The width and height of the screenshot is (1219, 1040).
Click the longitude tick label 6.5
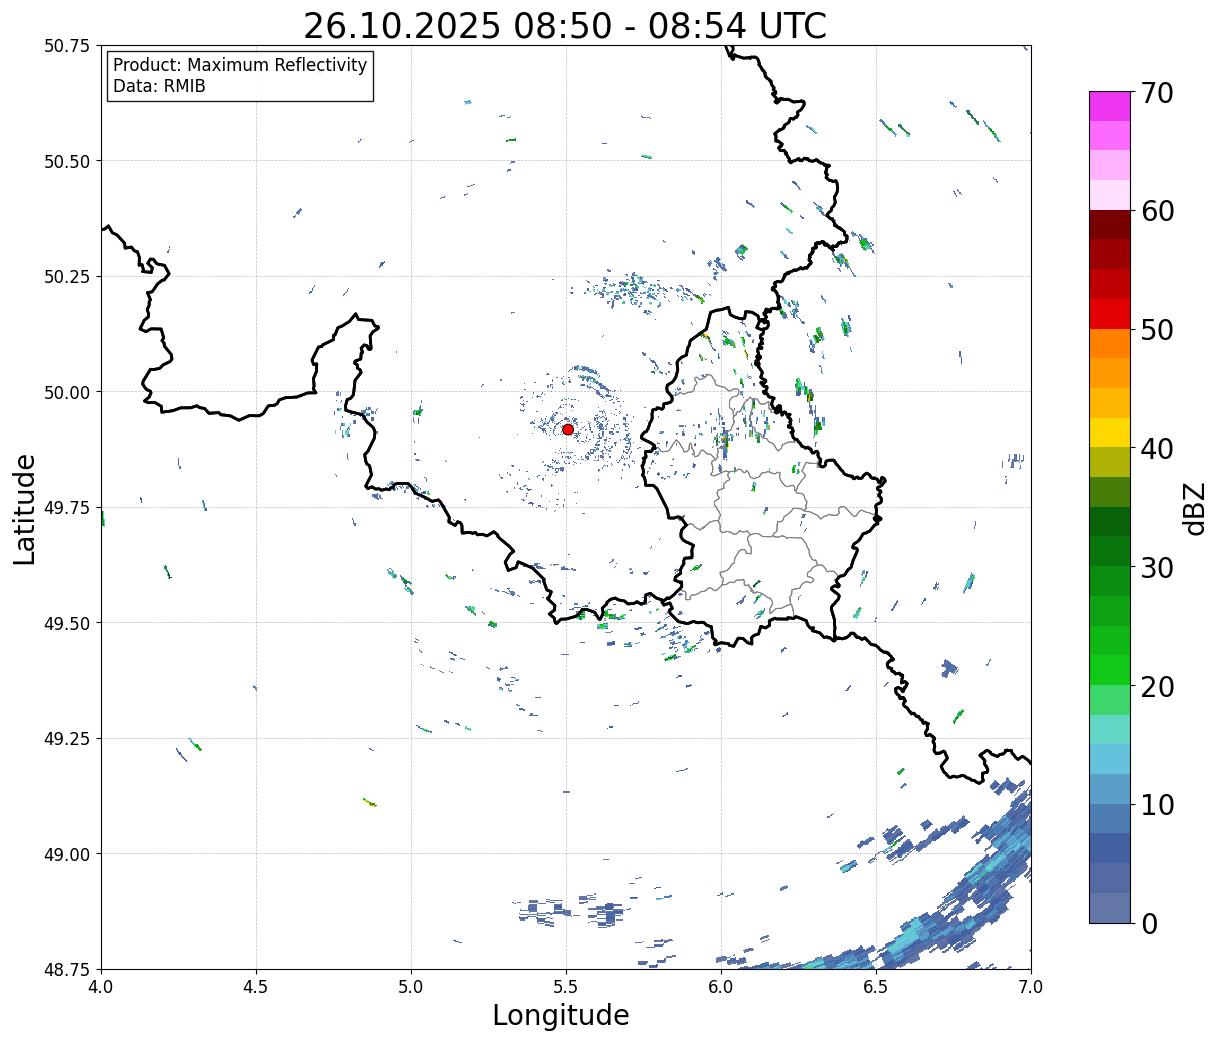click(876, 987)
